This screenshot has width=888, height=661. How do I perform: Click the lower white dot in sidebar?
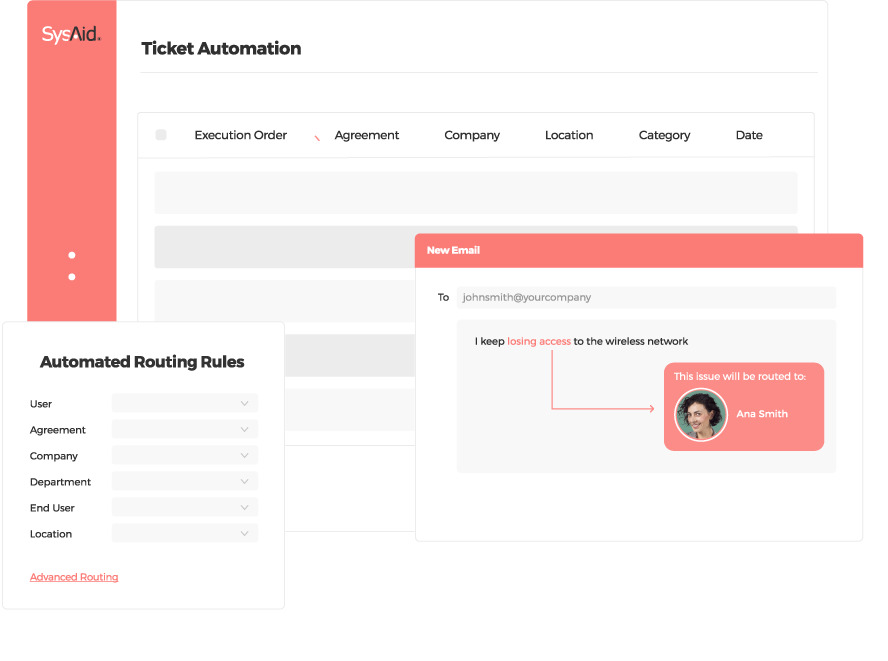tap(72, 277)
